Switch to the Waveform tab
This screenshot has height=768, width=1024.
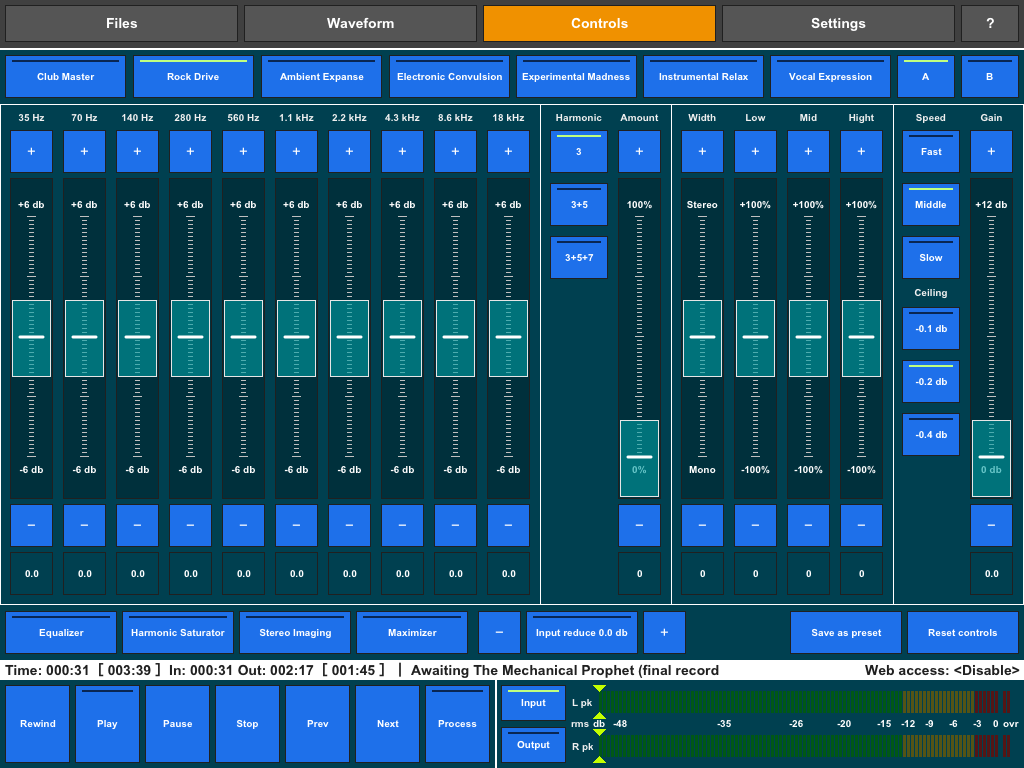tap(360, 22)
